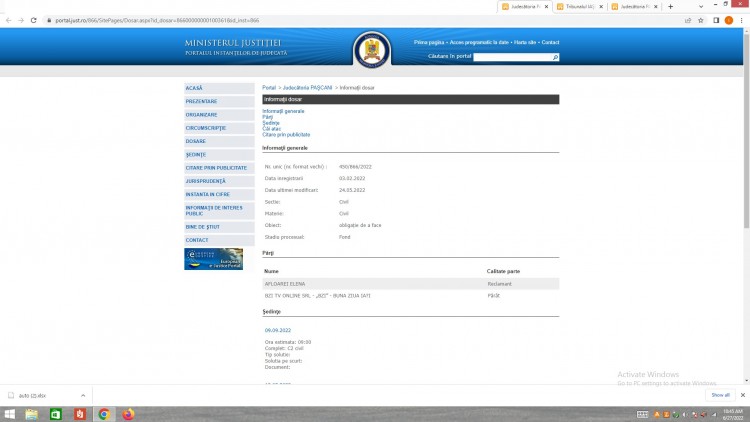Expand options arrow for auto (2).xlsx download
750x422 pixels.
coord(84,395)
